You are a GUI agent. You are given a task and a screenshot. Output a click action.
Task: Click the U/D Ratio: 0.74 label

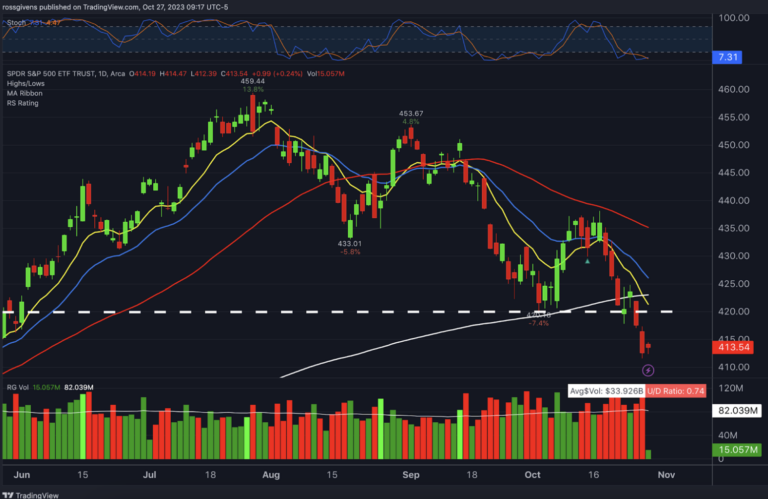(674, 391)
